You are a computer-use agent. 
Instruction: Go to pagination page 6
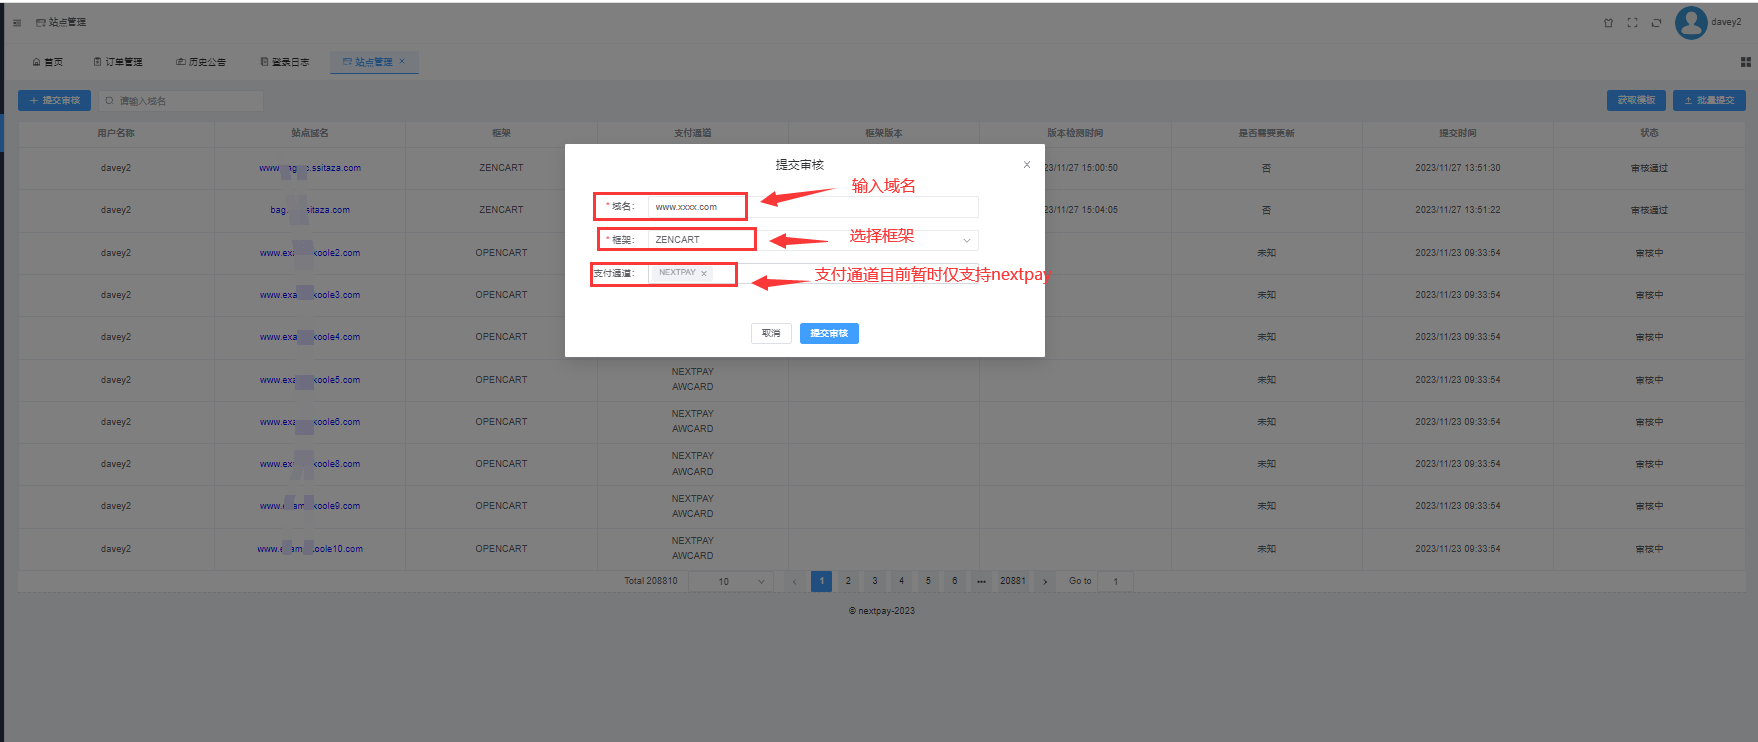(x=955, y=581)
